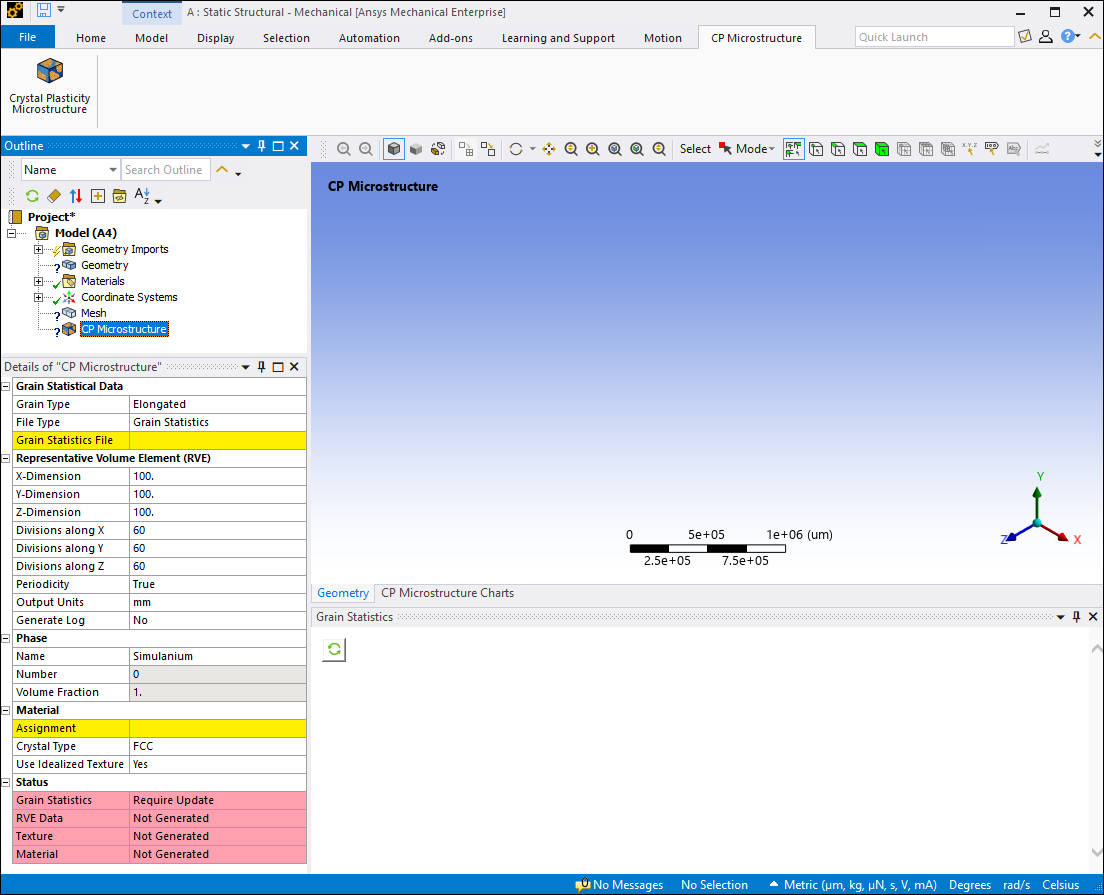Image resolution: width=1104 pixels, height=895 pixels.
Task: Click the green refresh icon in Outline toolbar
Action: [x=32, y=196]
